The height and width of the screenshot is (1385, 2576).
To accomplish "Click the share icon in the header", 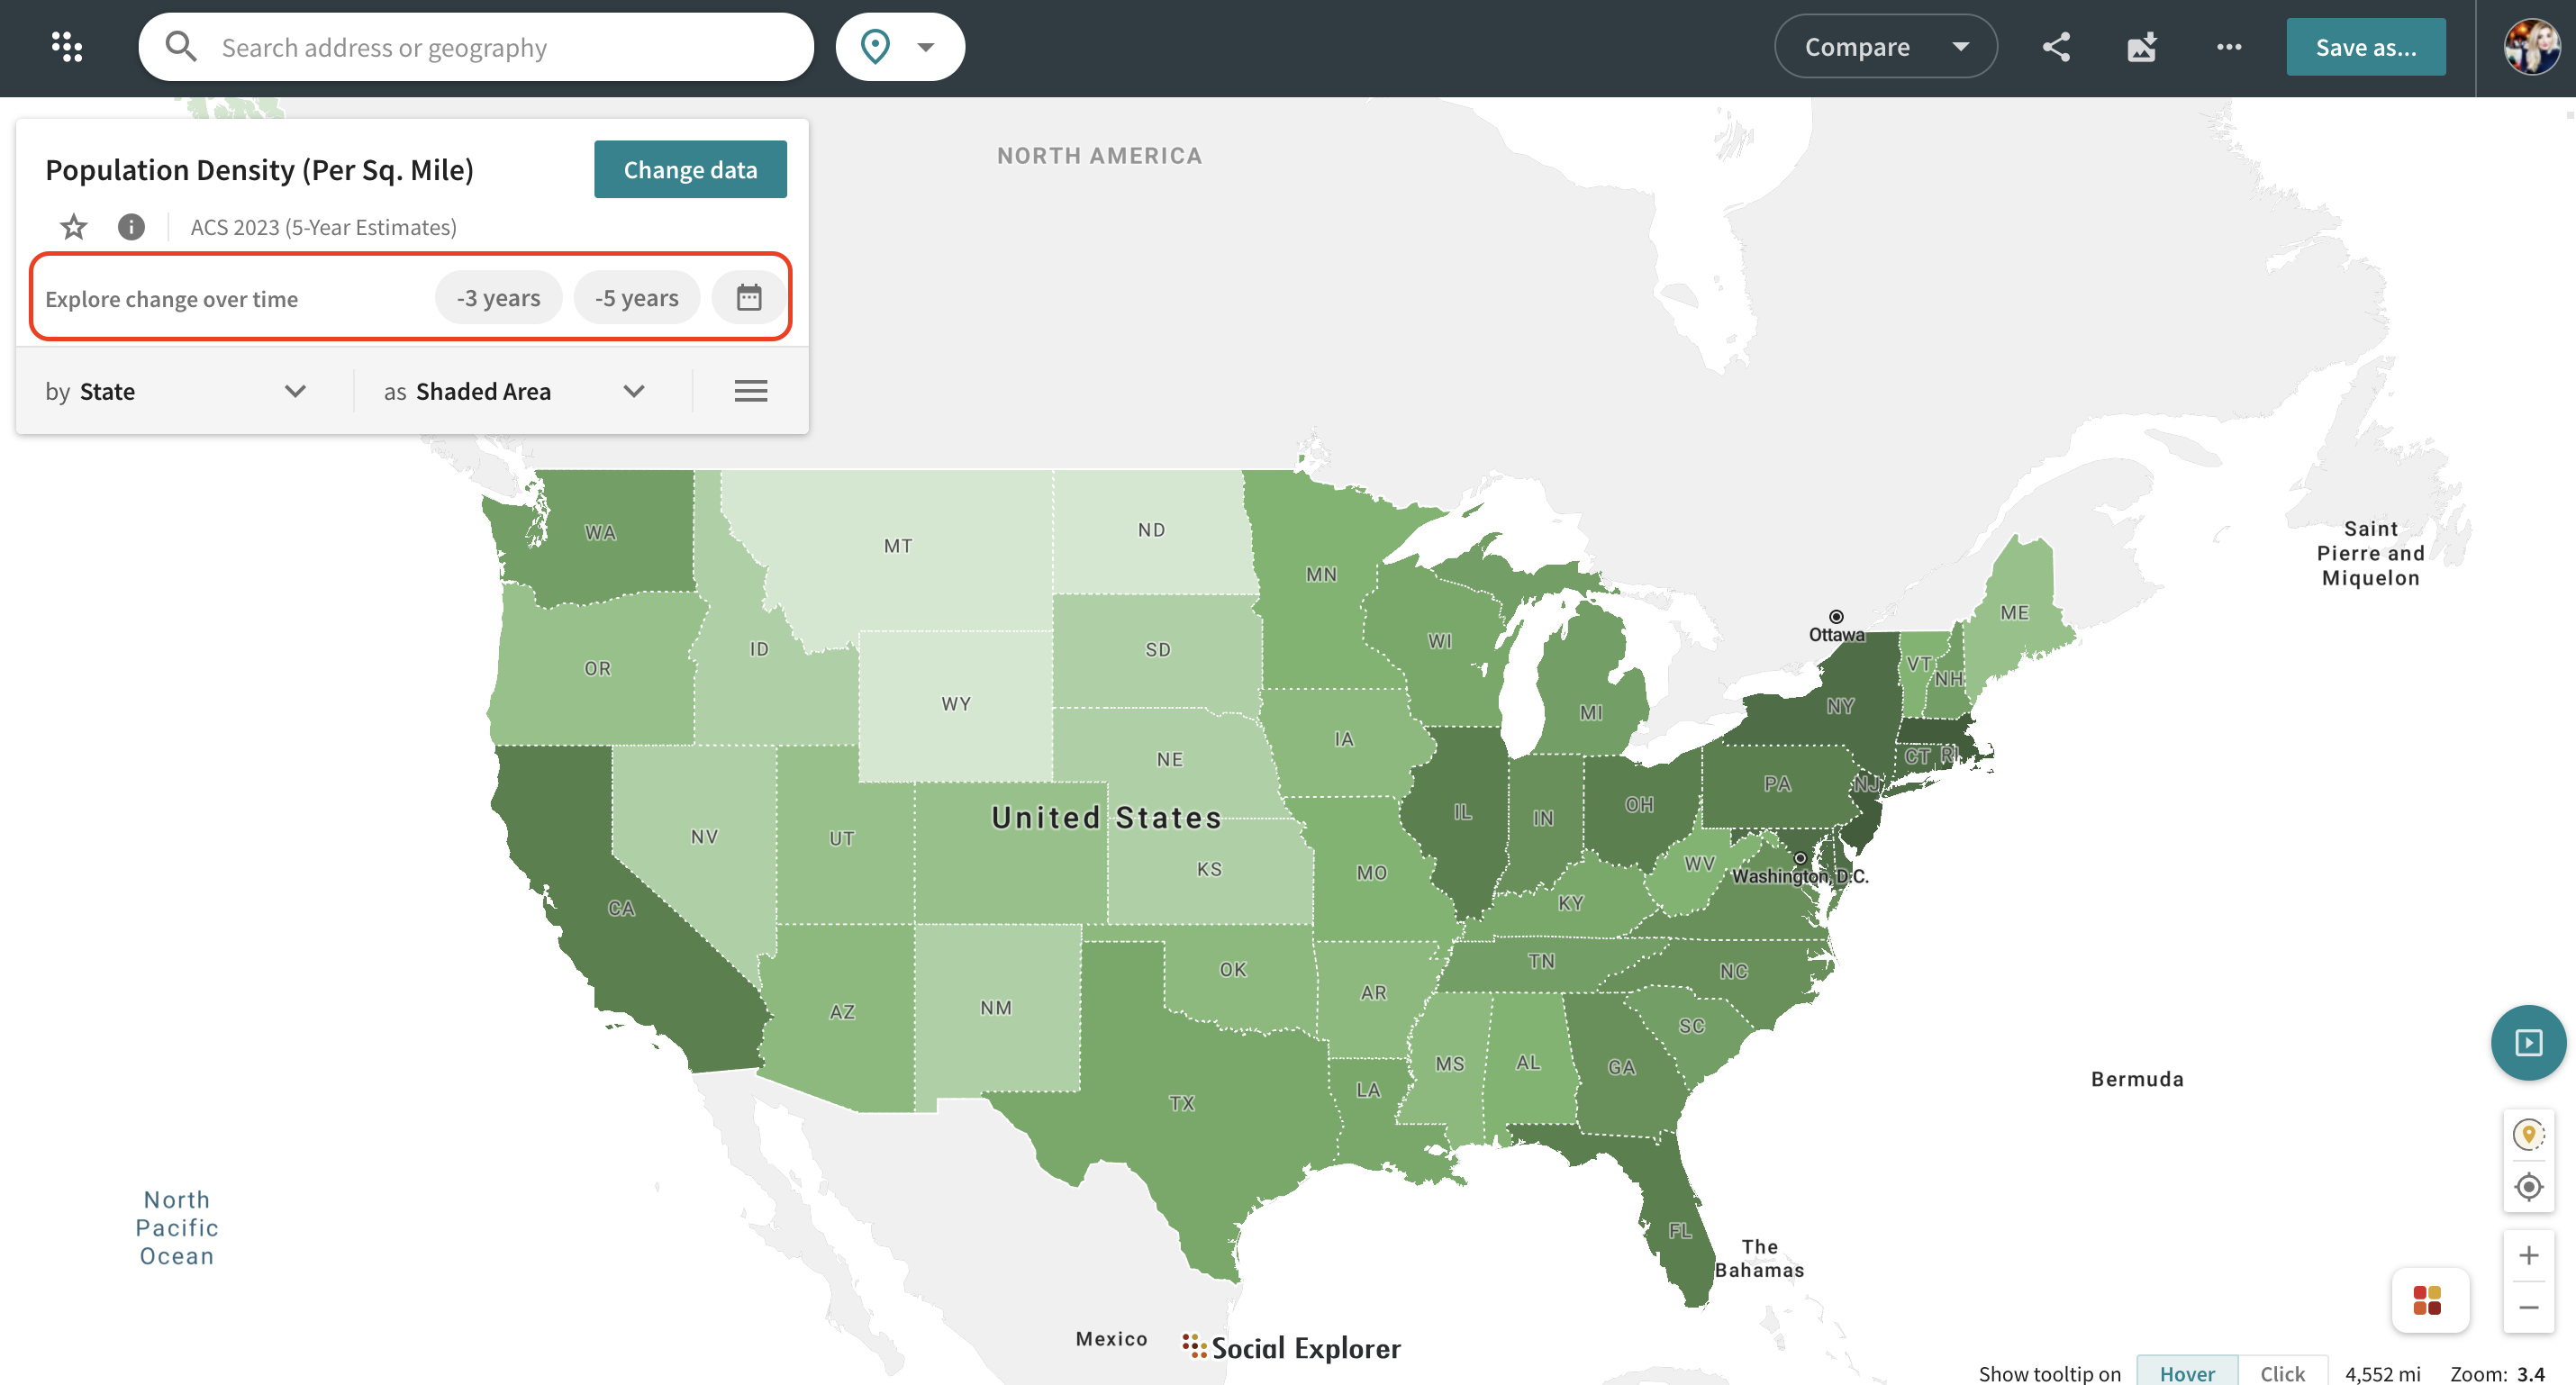I will 2056,47.
